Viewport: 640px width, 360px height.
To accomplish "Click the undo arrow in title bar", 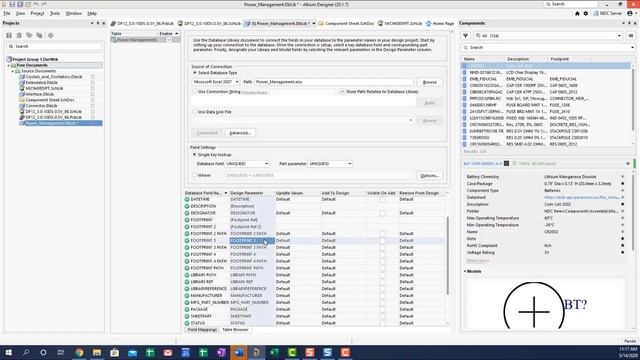I will (36, 4).
